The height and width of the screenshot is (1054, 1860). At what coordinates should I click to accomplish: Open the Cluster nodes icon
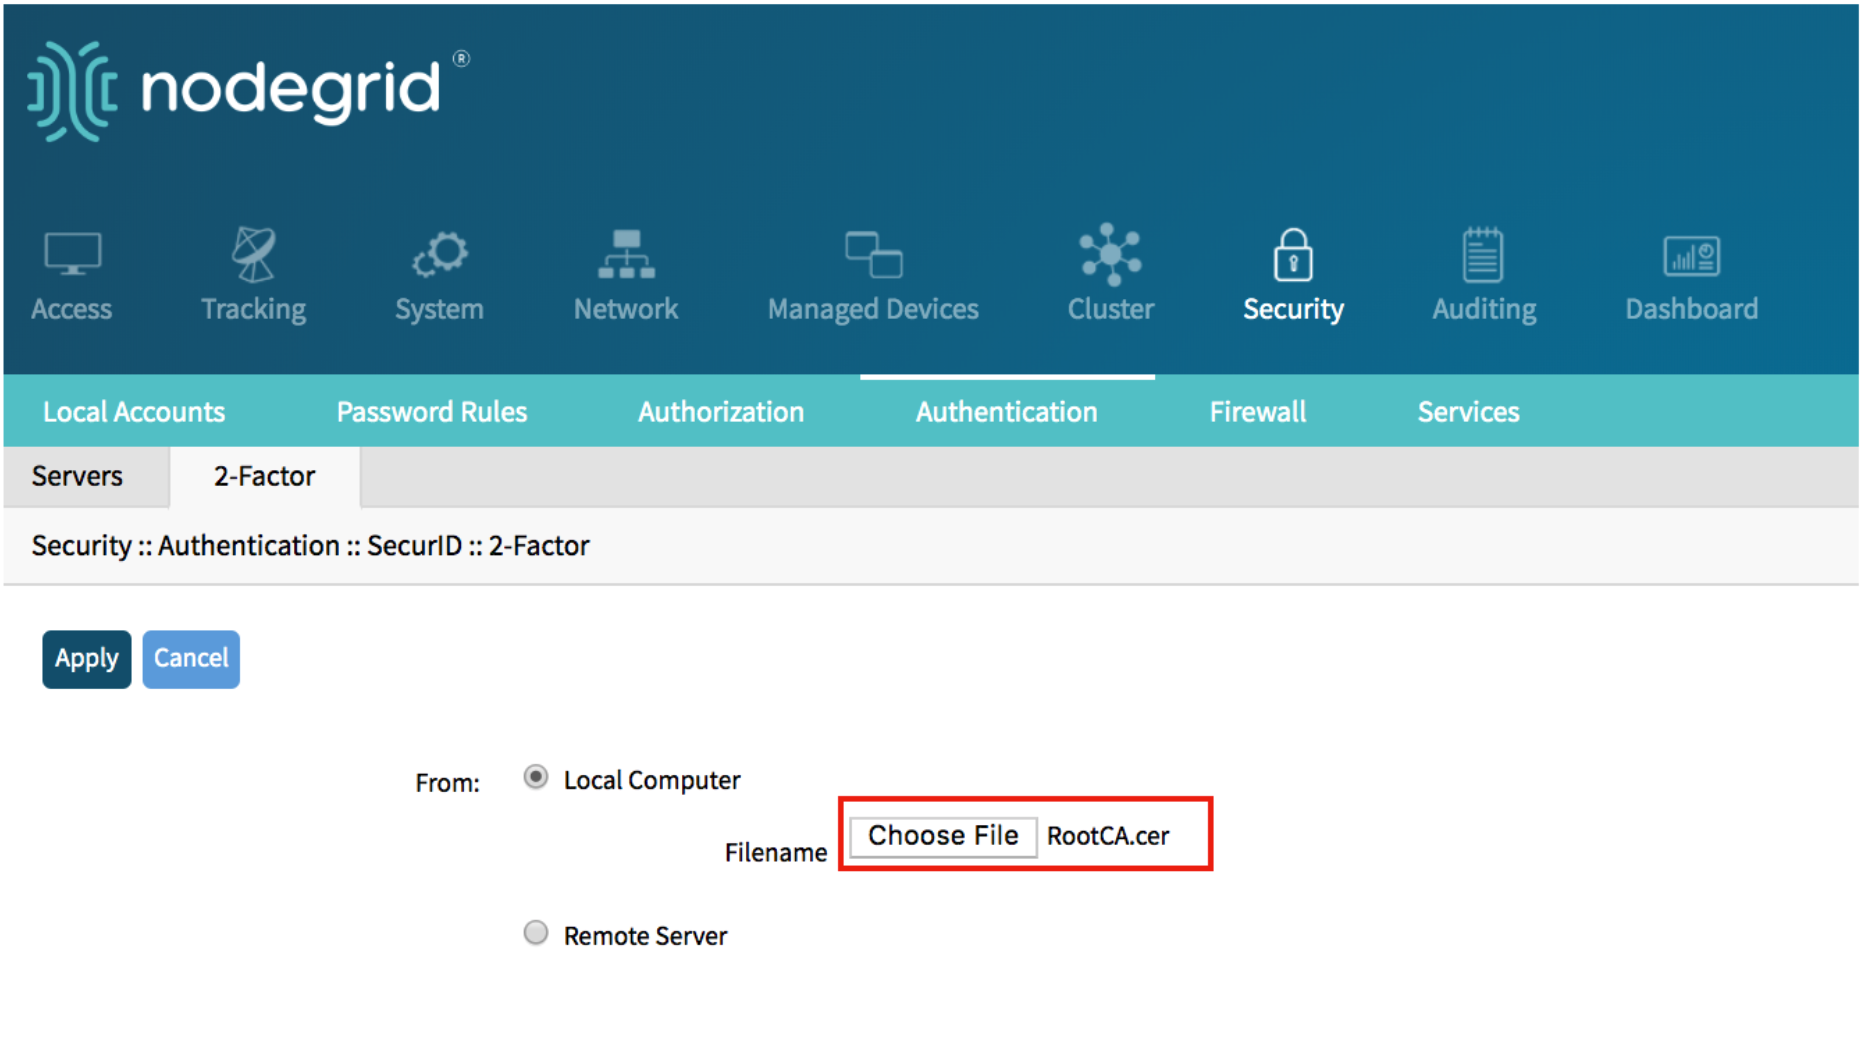[x=1110, y=254]
